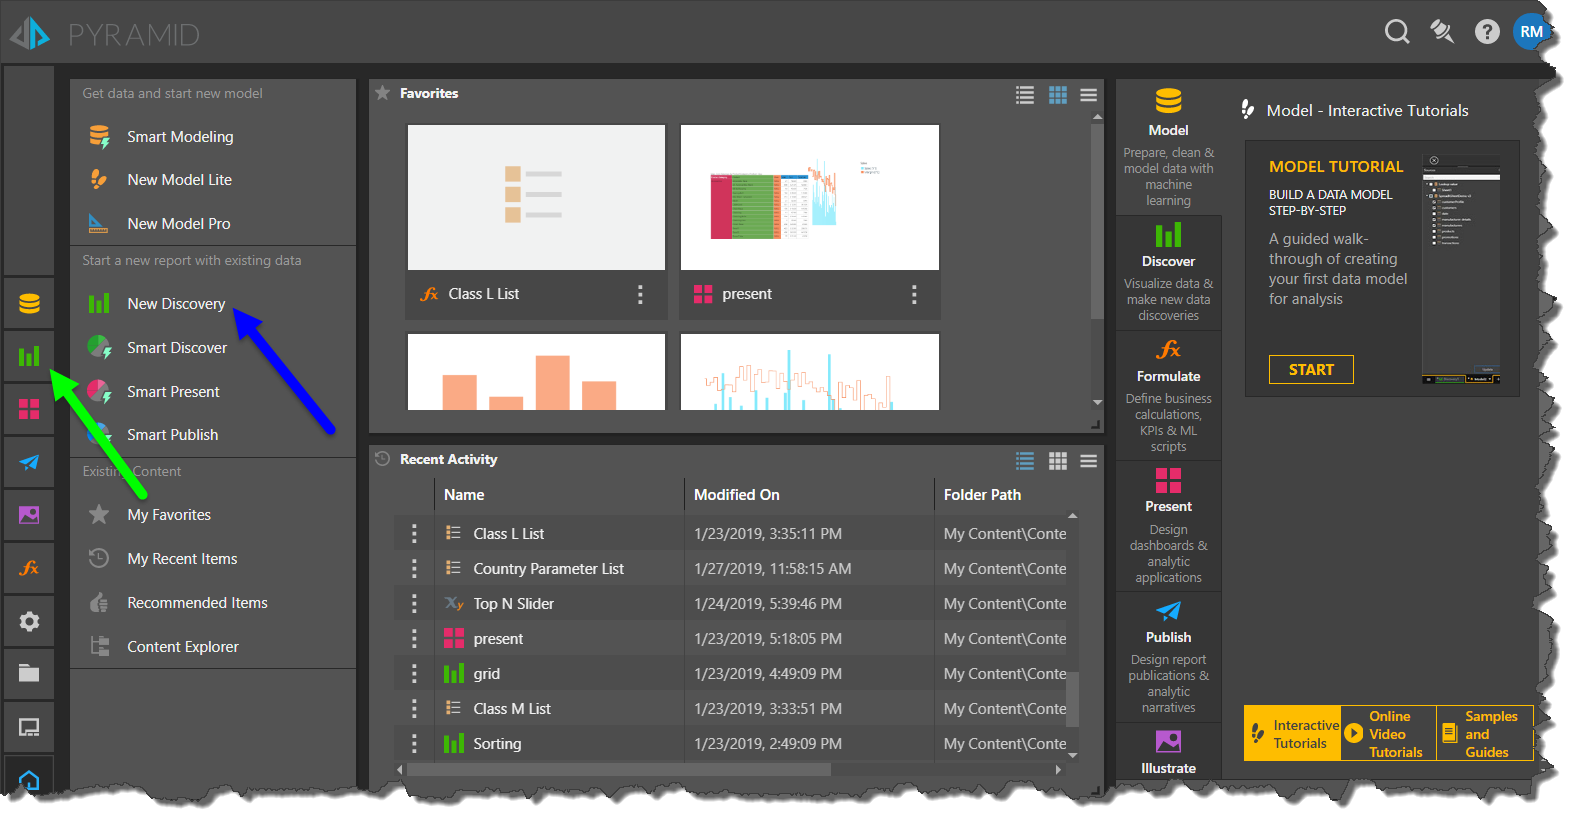Open row menu for Sorting item
The image size is (1578, 823).
click(x=414, y=744)
